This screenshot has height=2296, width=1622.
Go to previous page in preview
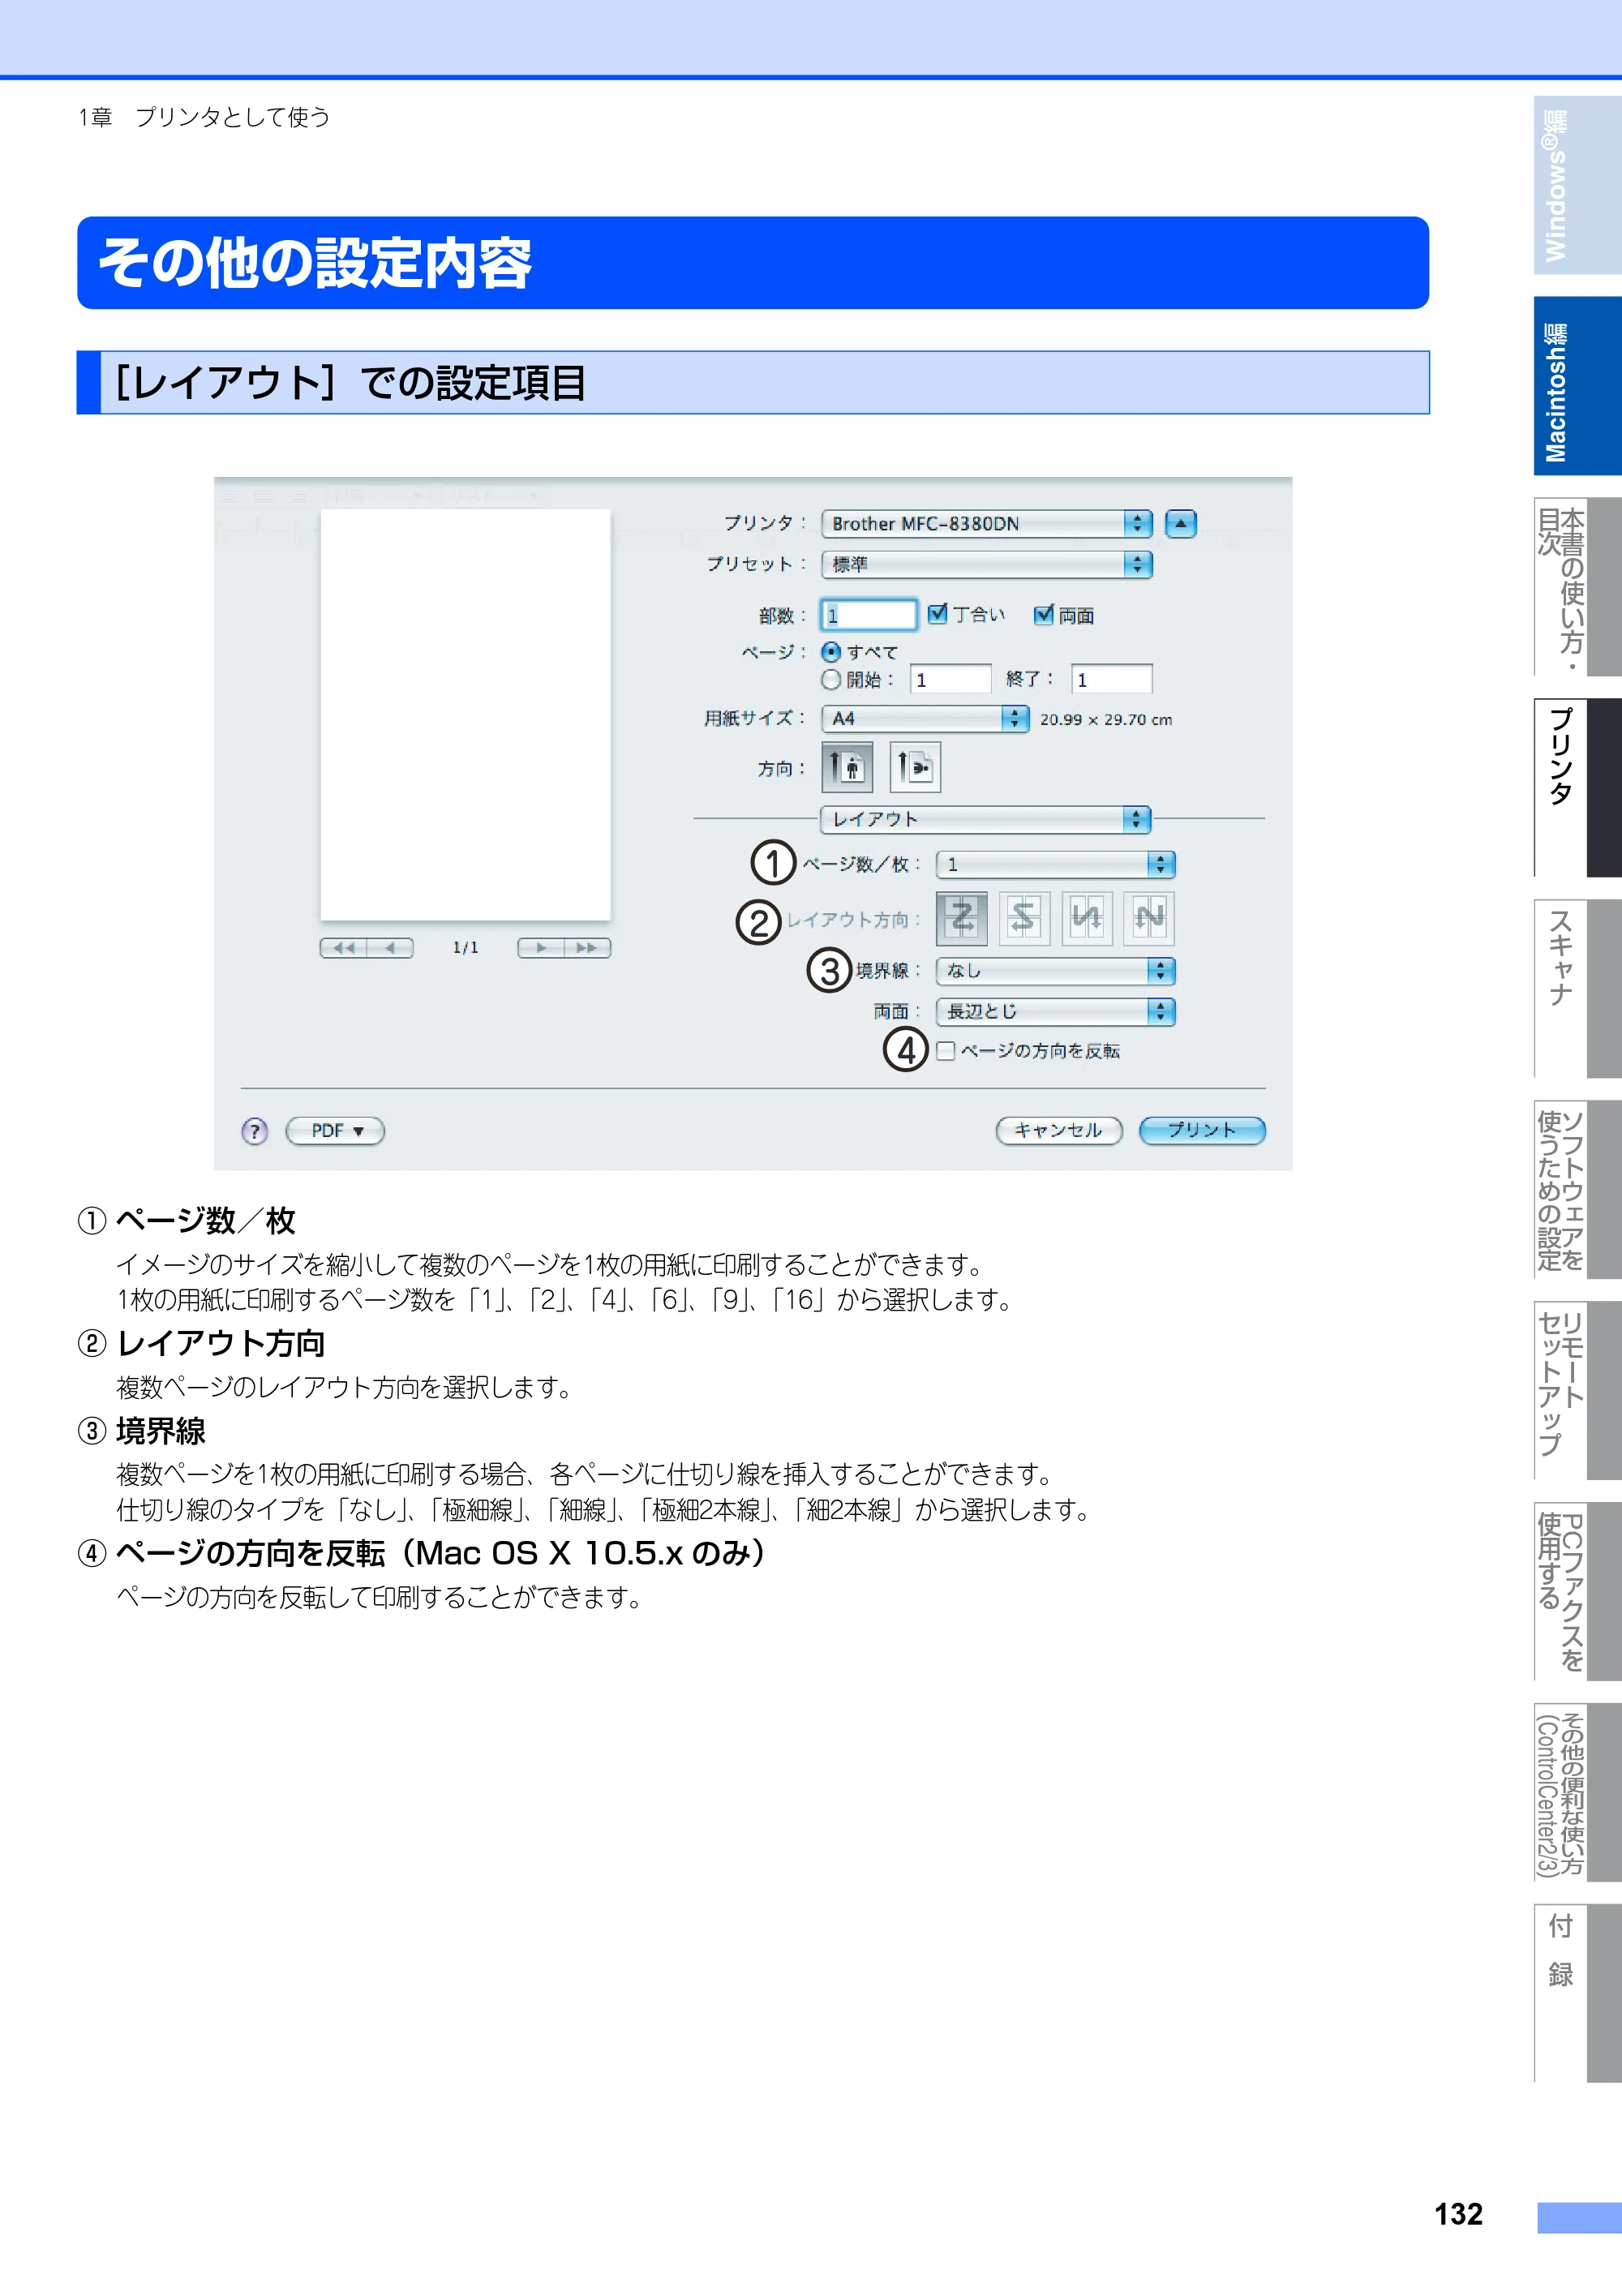(391, 948)
